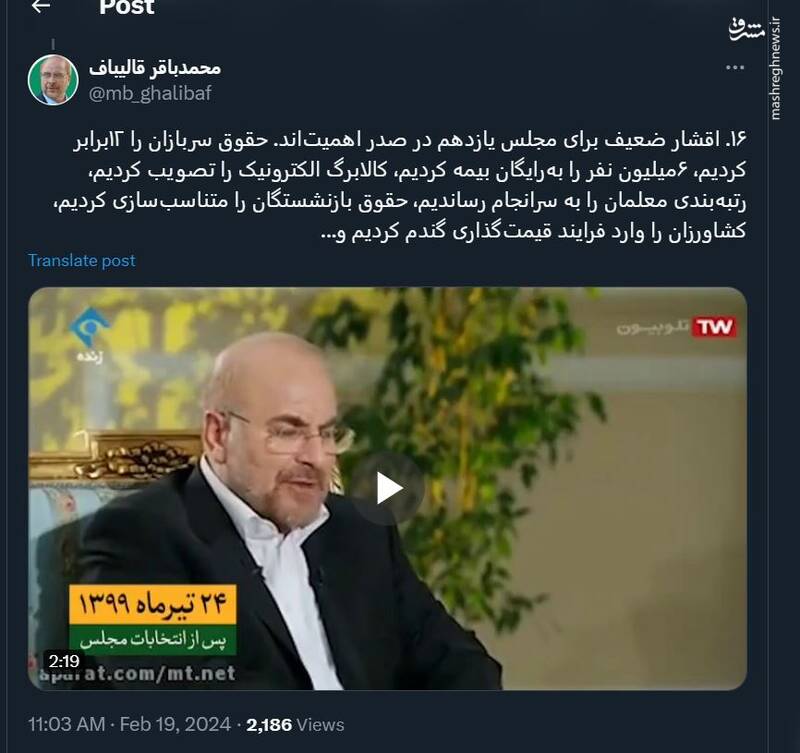Click the aparat.com/mt.net watermark

coord(138,673)
